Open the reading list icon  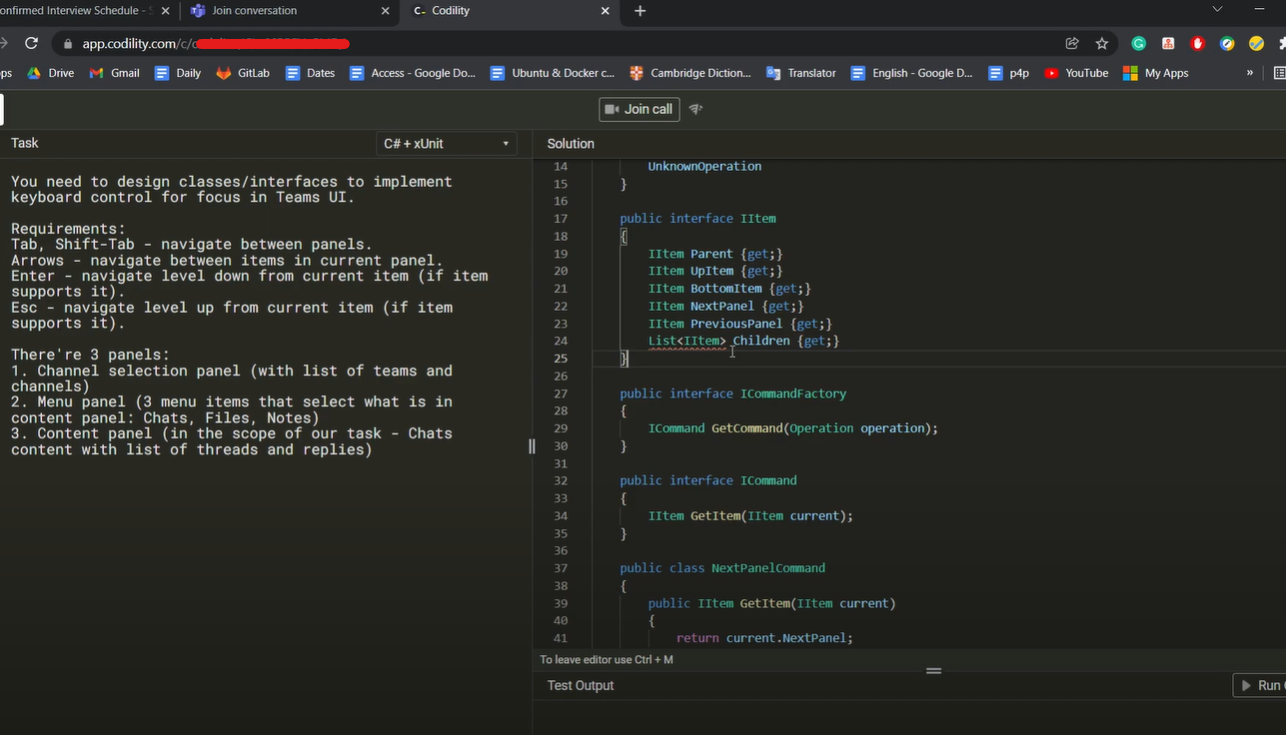pos(1280,73)
